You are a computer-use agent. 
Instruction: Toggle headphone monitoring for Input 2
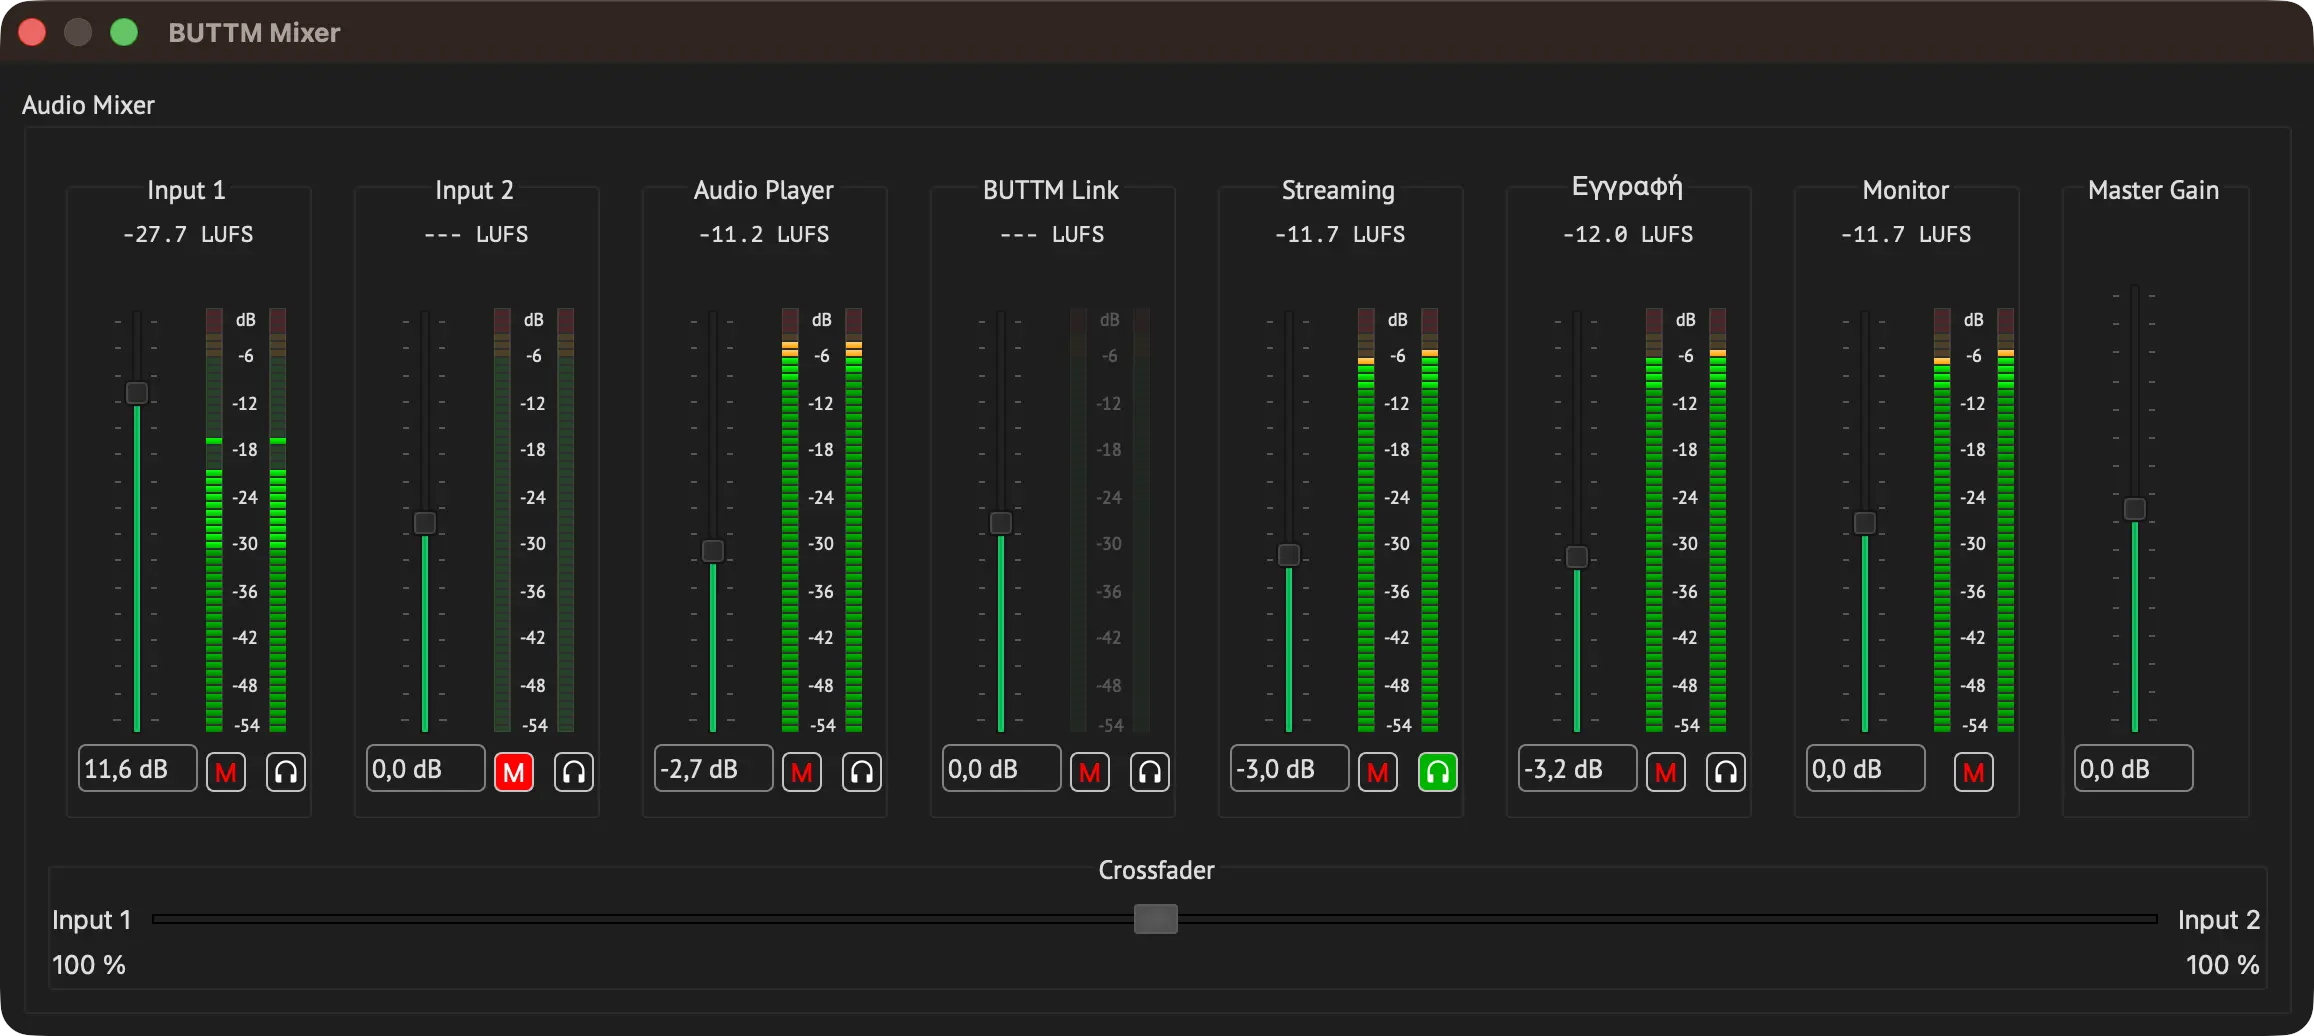coord(574,772)
